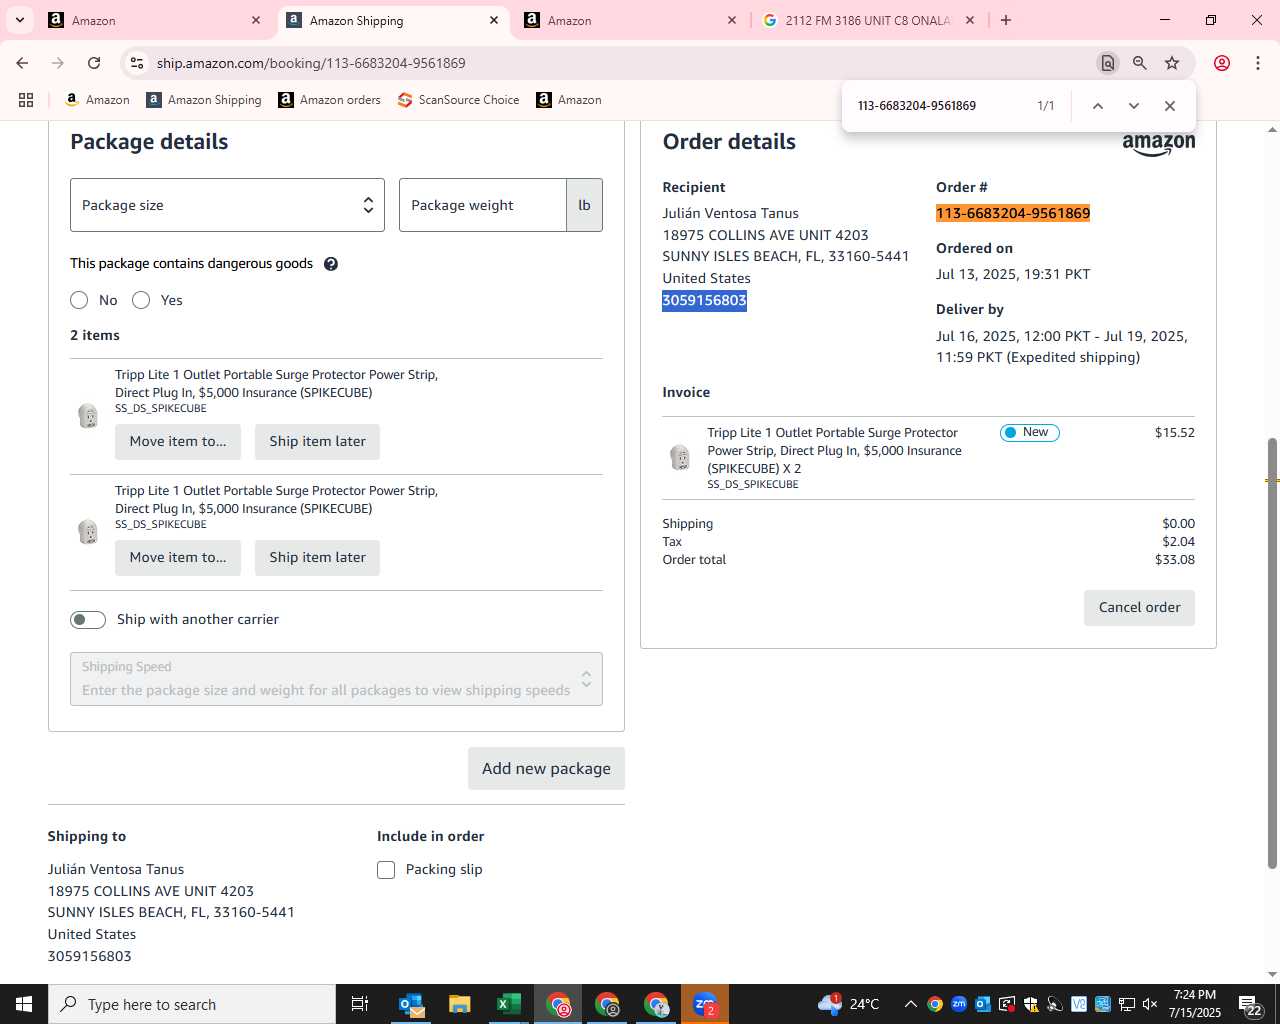Image resolution: width=1280 pixels, height=1024 pixels.
Task: Open the Amazon orders bookmark
Action: click(x=330, y=100)
